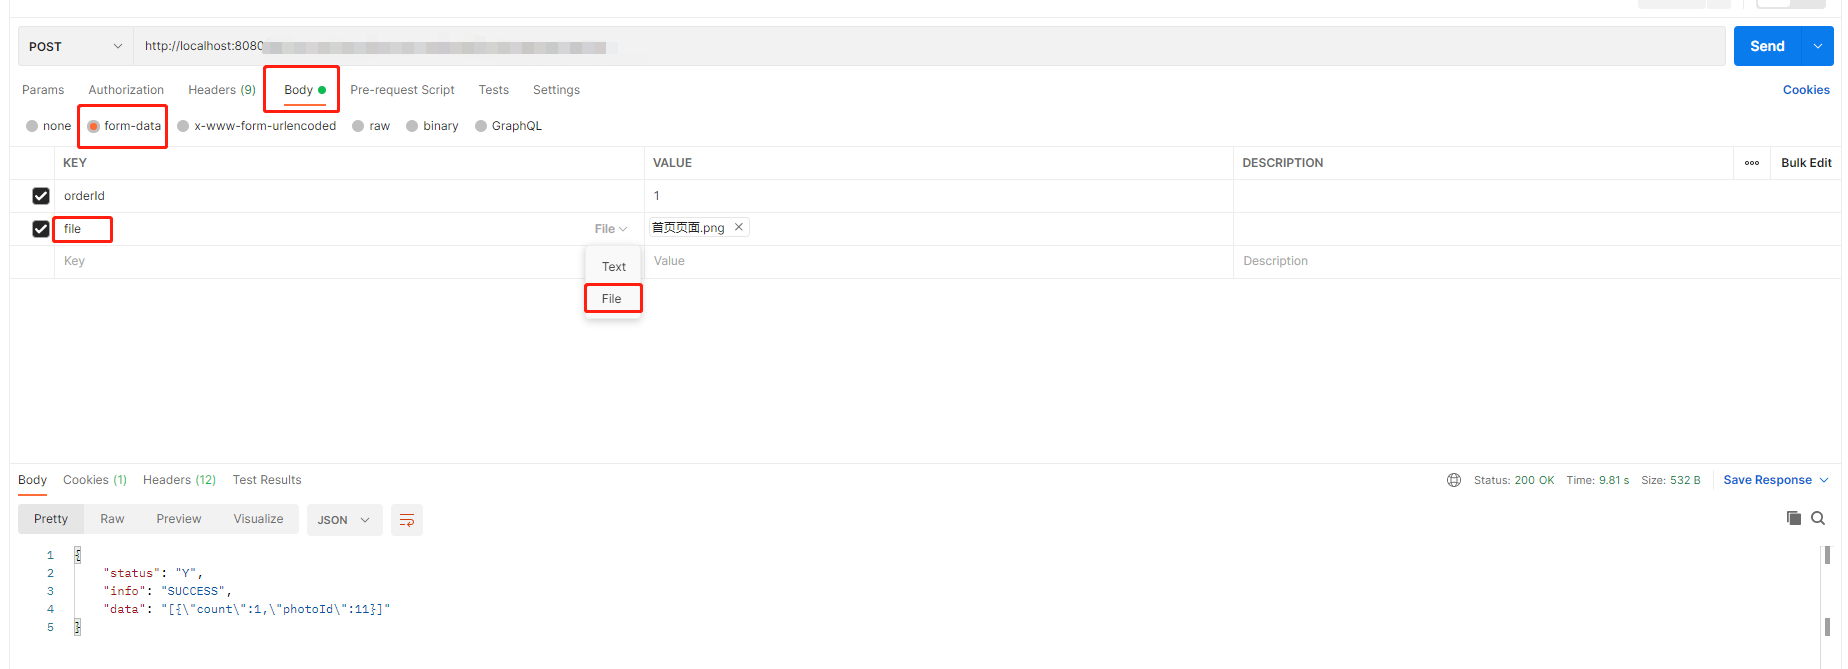
Task: Uncheck the file row checkbox
Action: click(x=41, y=229)
